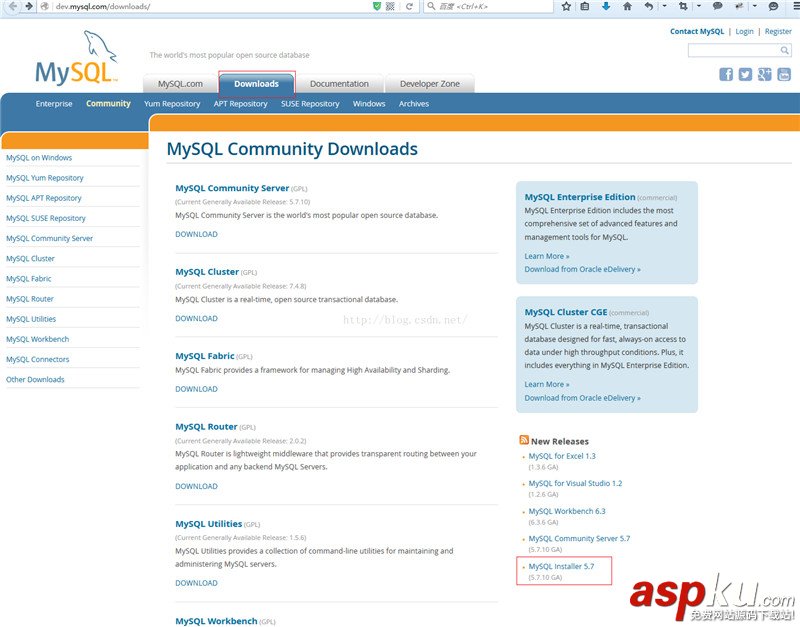Click DOWNLOAD under MySQL Utilities
This screenshot has height=627, width=800.
[196, 583]
